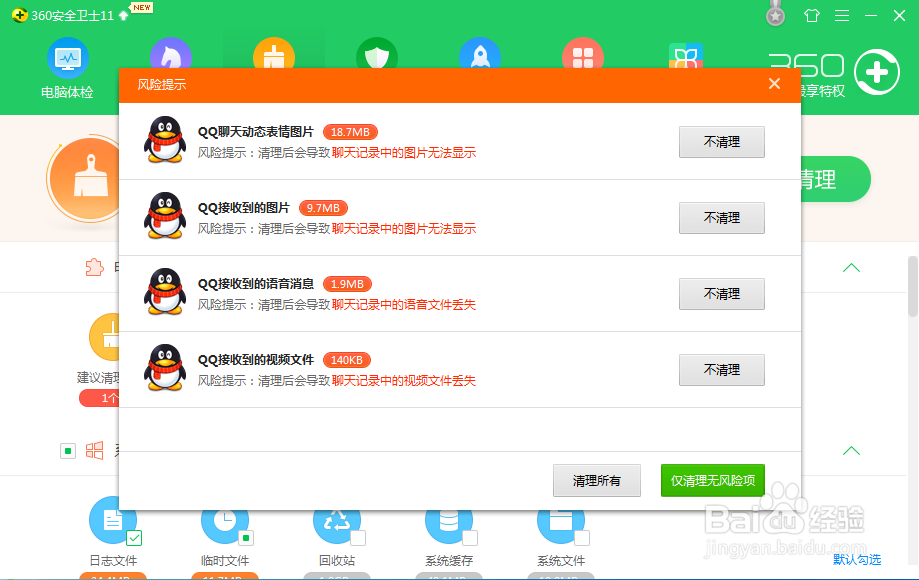Check the 系统缓存 checkbox
This screenshot has height=580, width=919.
coord(470,538)
